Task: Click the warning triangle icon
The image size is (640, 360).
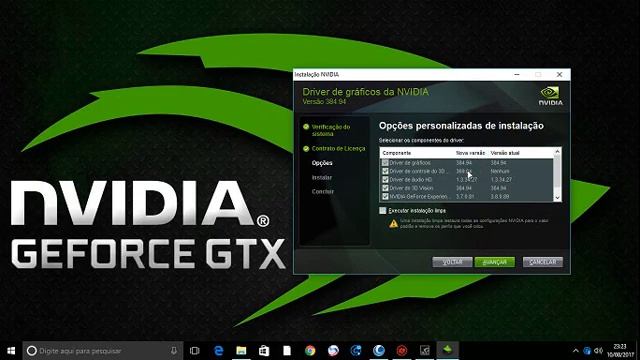Action: 393,223
